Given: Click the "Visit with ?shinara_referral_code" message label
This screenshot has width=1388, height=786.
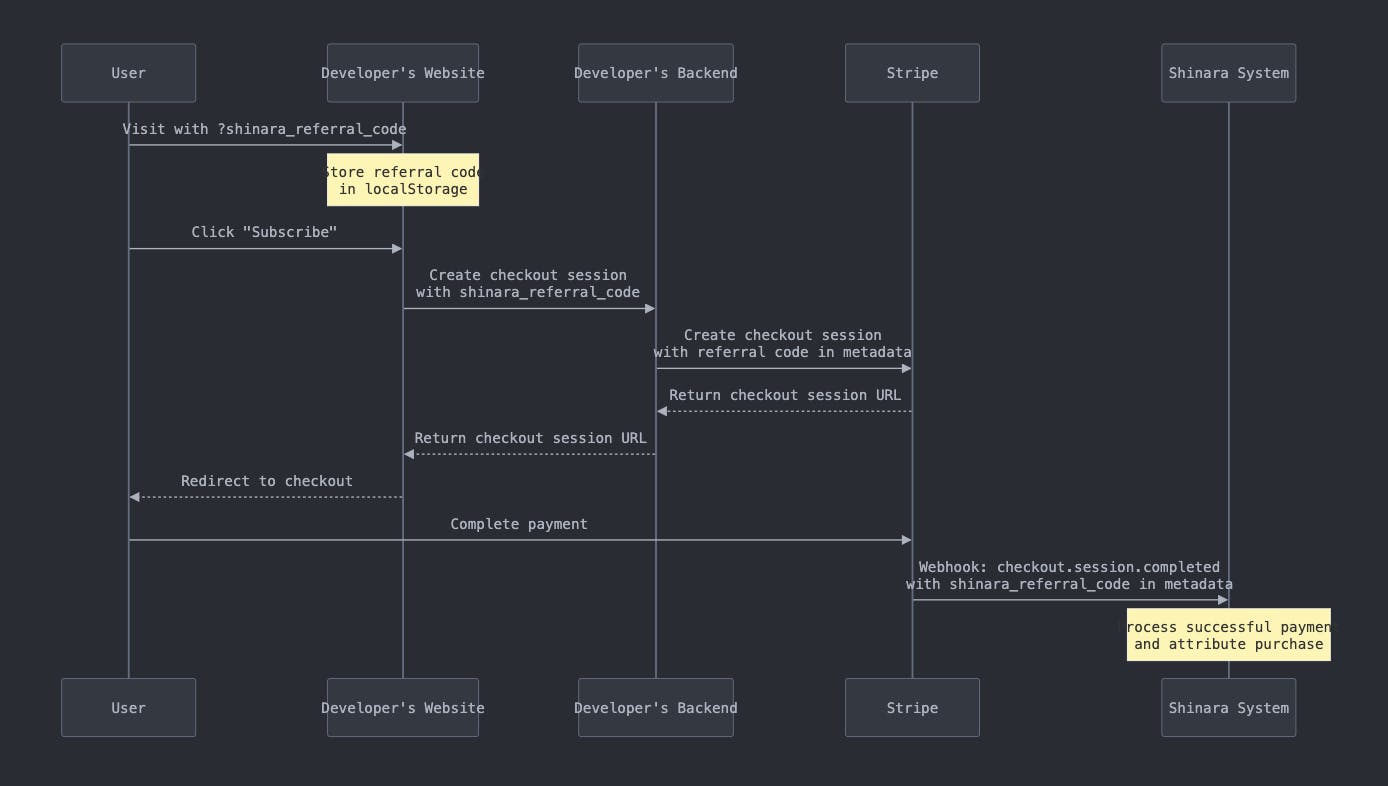Looking at the screenshot, I should coord(265,129).
